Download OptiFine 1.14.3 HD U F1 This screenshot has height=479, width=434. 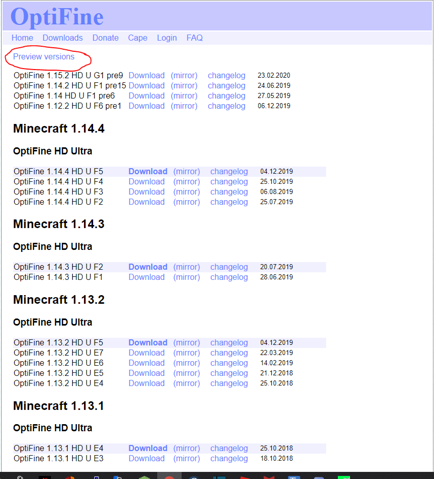tap(146, 277)
